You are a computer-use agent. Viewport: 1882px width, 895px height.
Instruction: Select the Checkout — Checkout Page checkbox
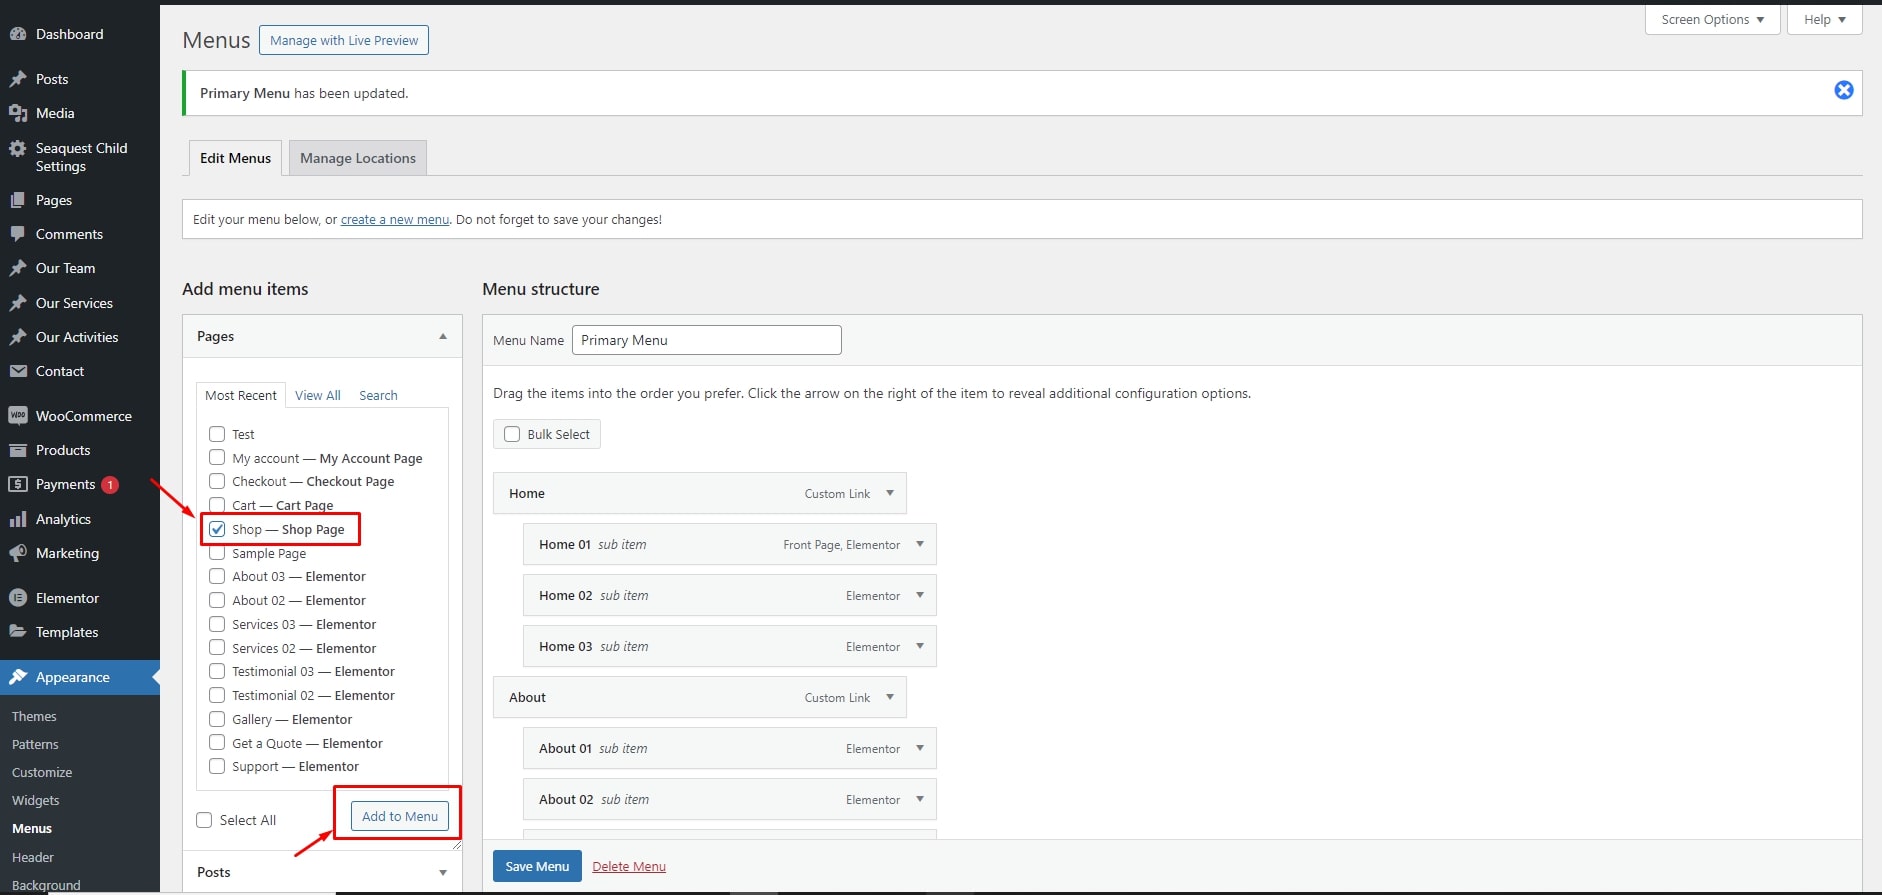tap(217, 481)
